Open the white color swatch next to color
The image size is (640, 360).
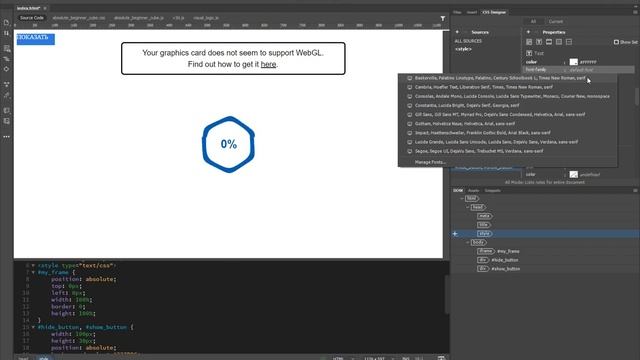(573, 62)
